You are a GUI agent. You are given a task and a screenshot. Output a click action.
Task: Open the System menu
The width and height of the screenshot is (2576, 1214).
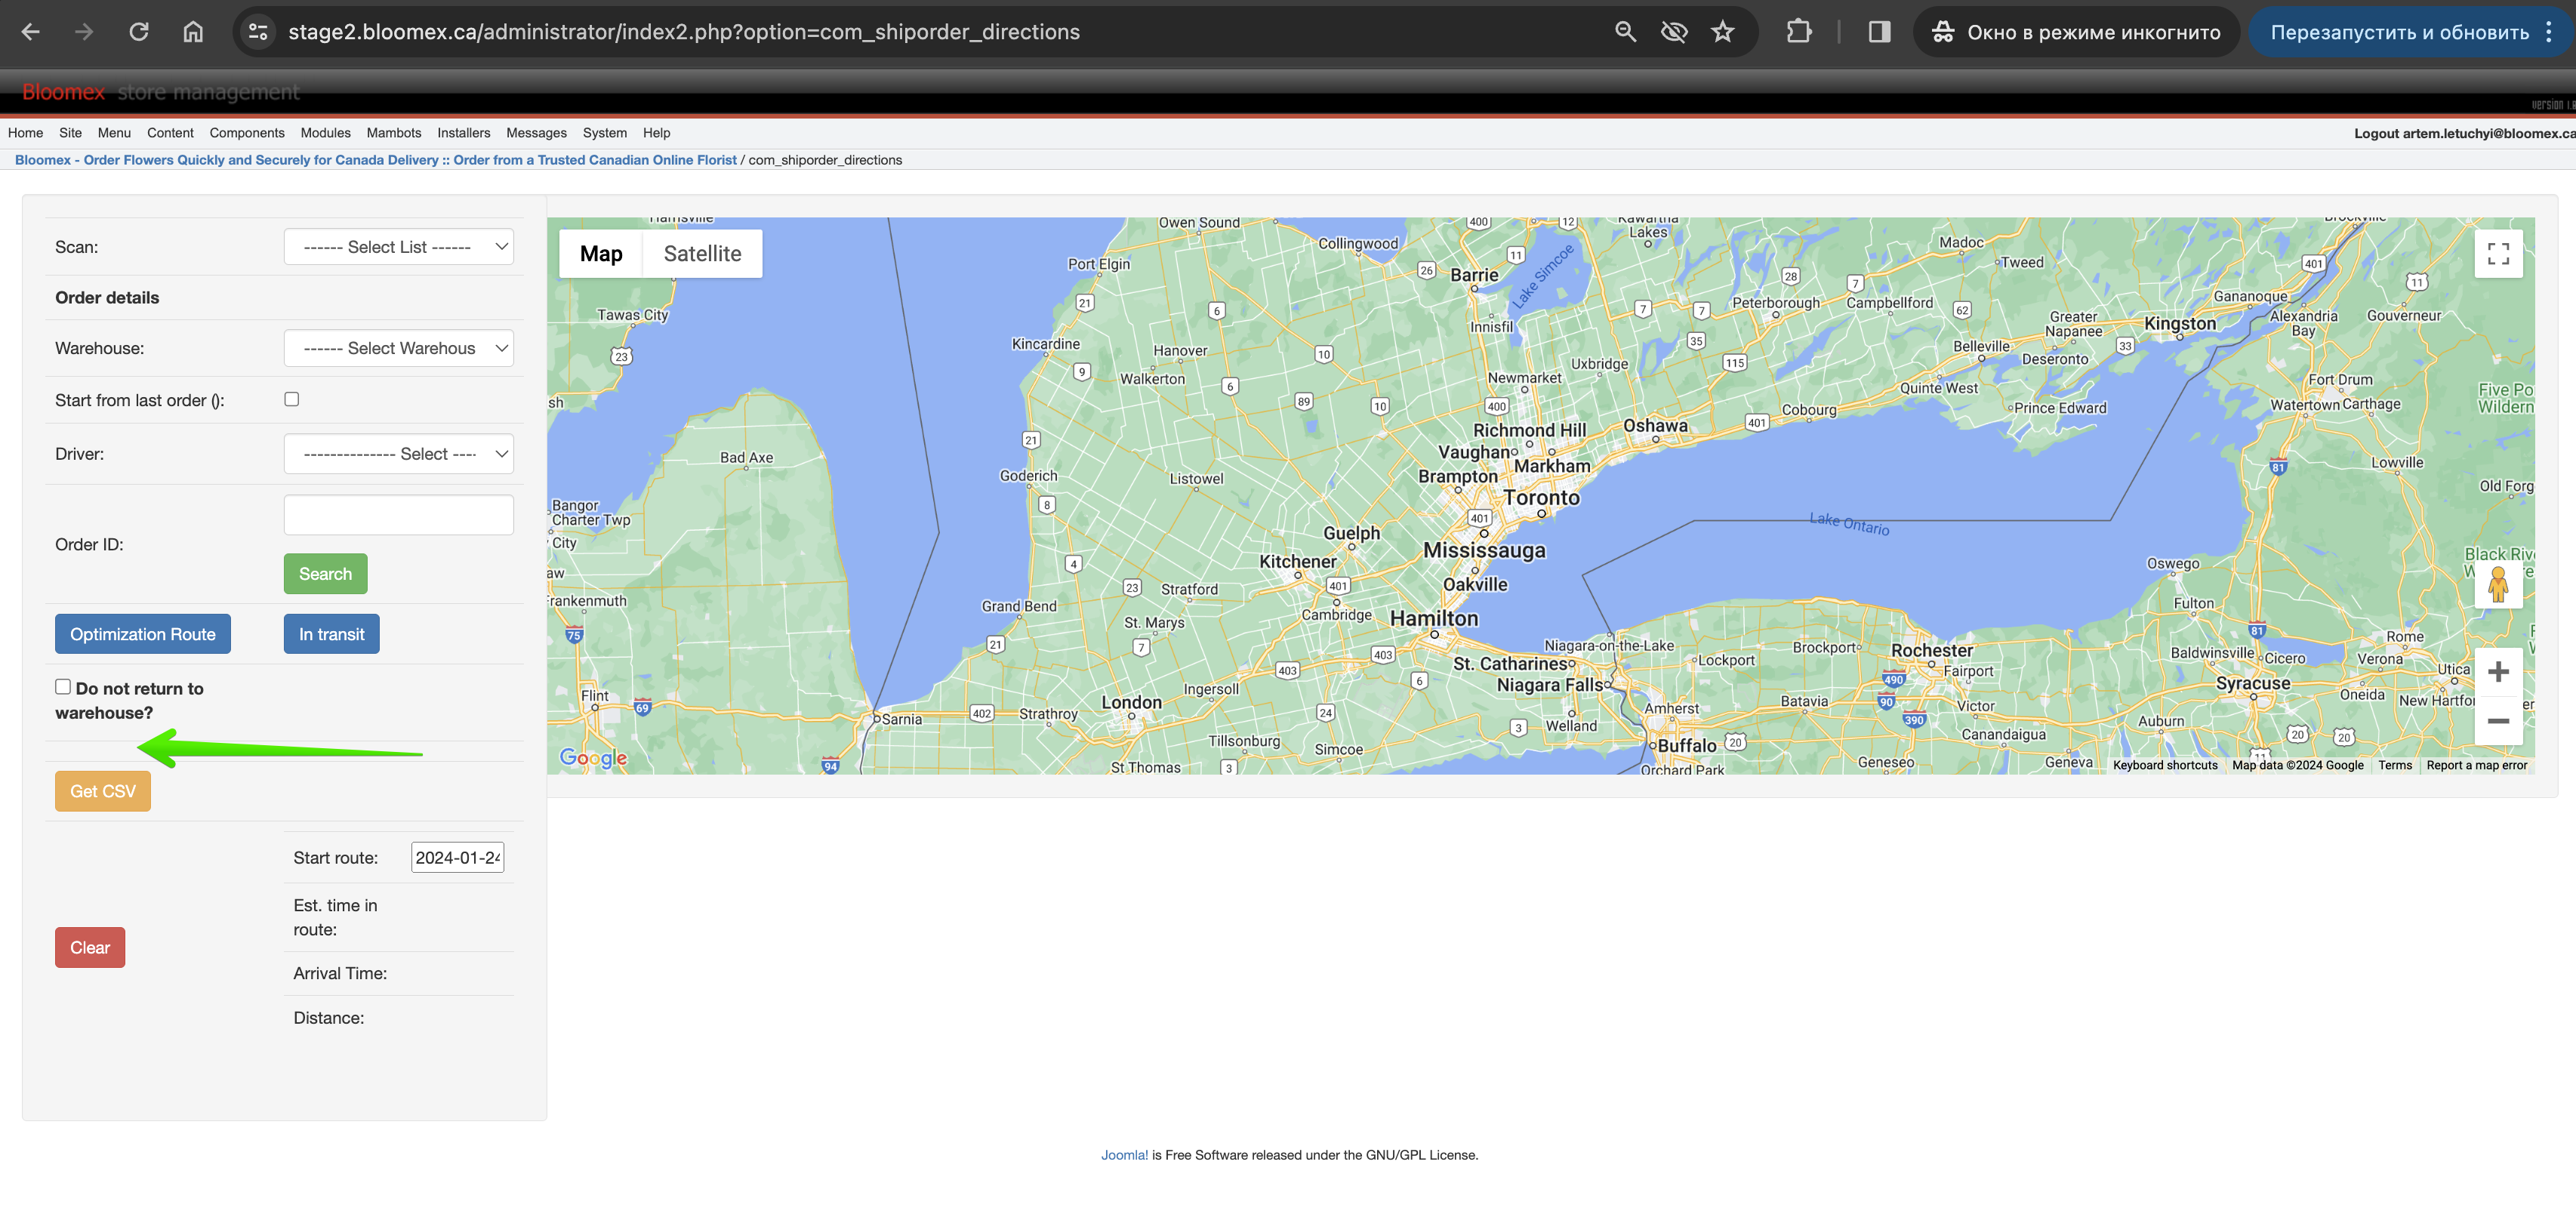pyautogui.click(x=605, y=133)
